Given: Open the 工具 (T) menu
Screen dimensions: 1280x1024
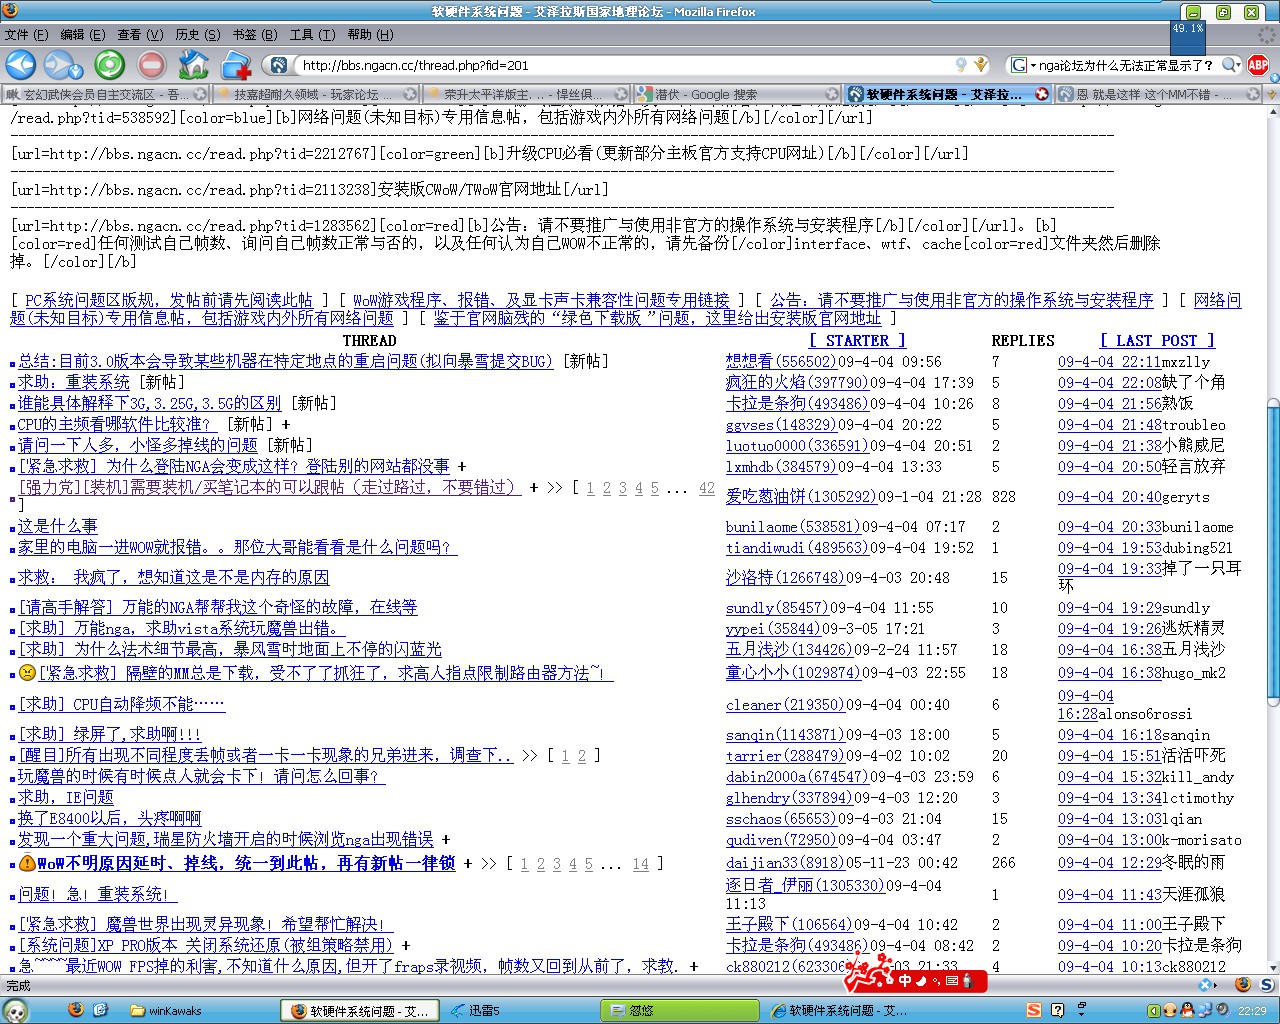Looking at the screenshot, I should point(312,34).
